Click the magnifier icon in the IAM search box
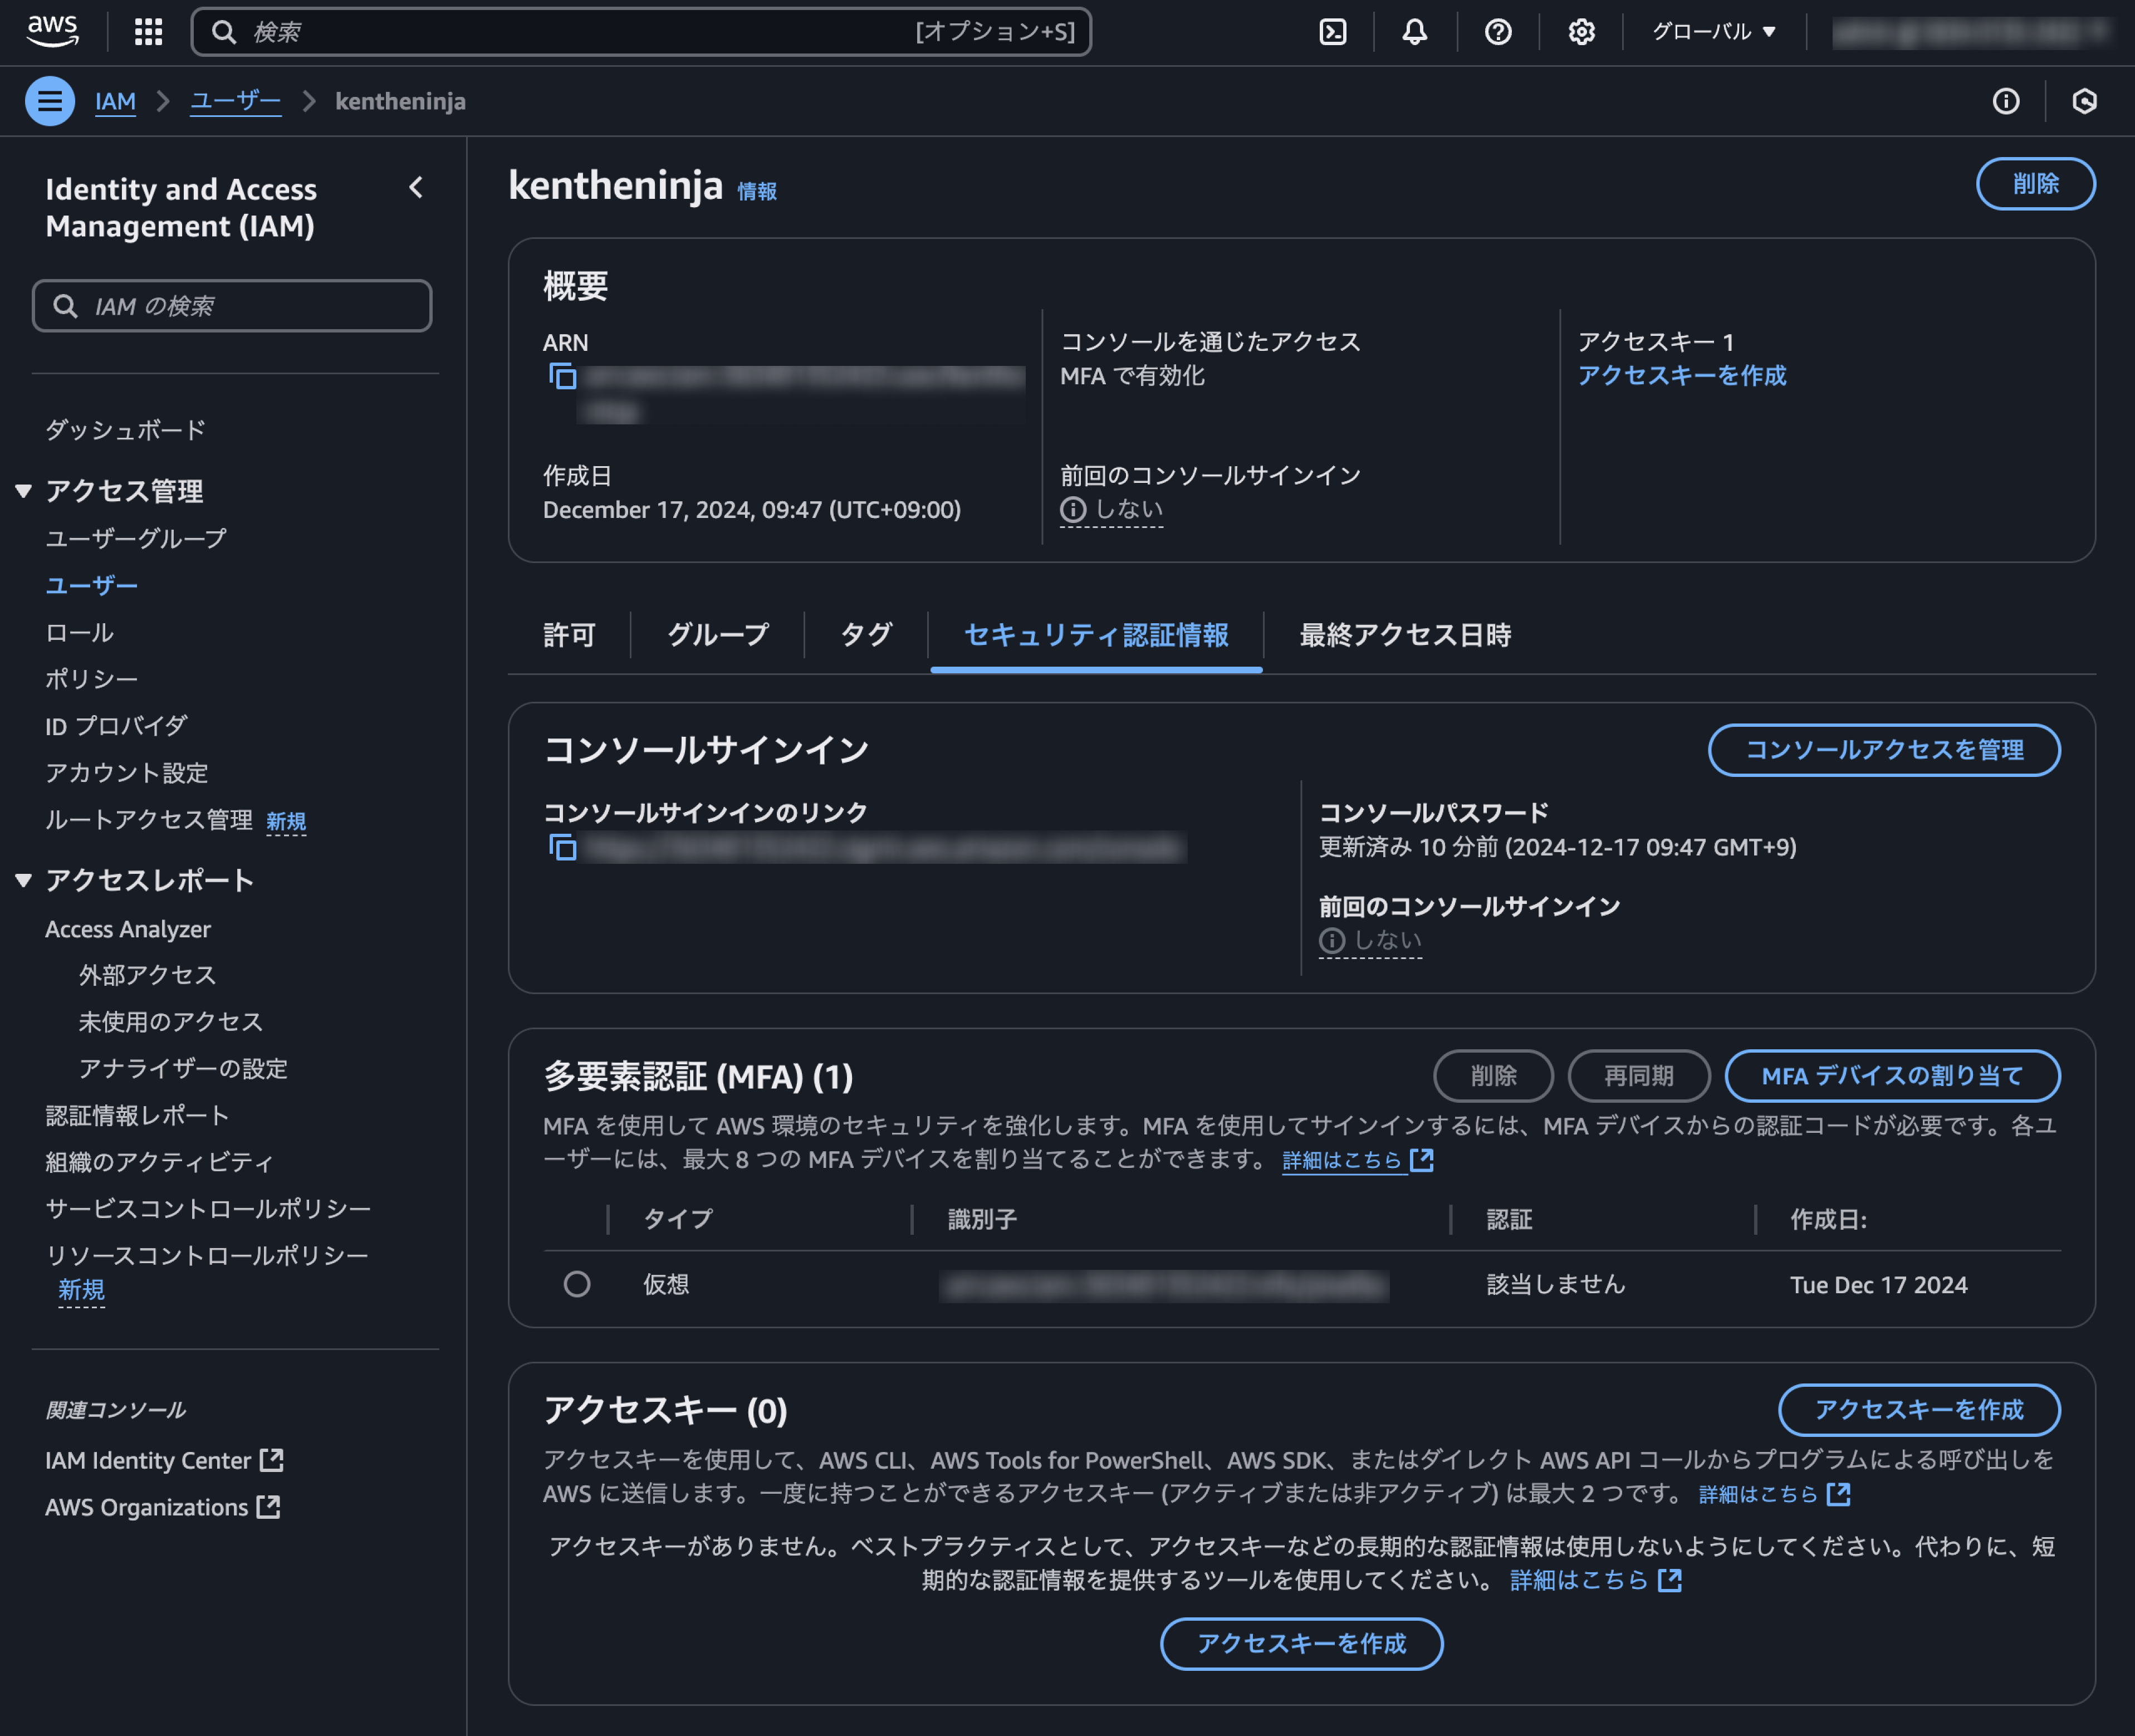The image size is (2135, 1736). coord(65,306)
